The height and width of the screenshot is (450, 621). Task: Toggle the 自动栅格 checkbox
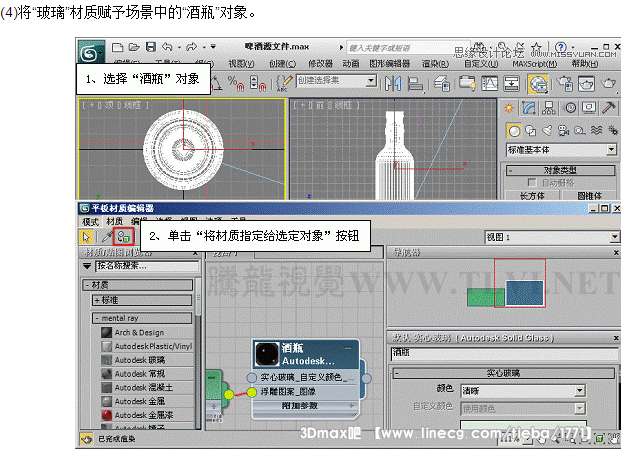point(532,182)
